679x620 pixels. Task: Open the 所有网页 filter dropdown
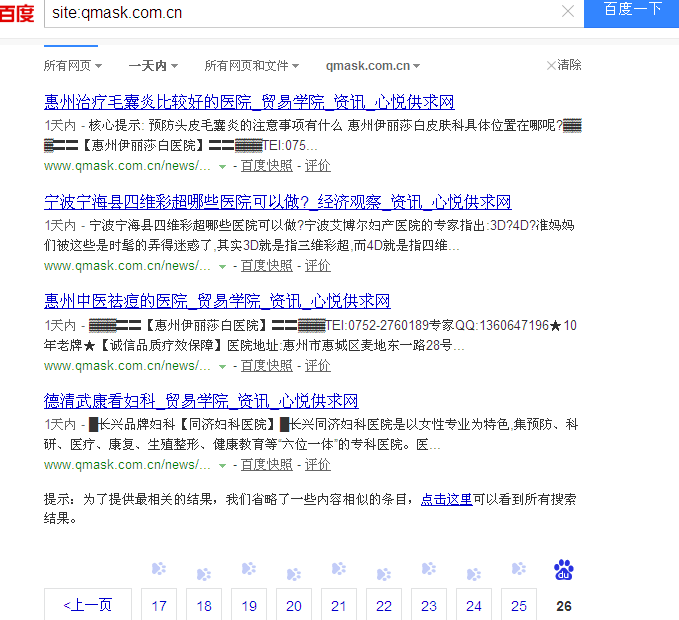(x=73, y=65)
